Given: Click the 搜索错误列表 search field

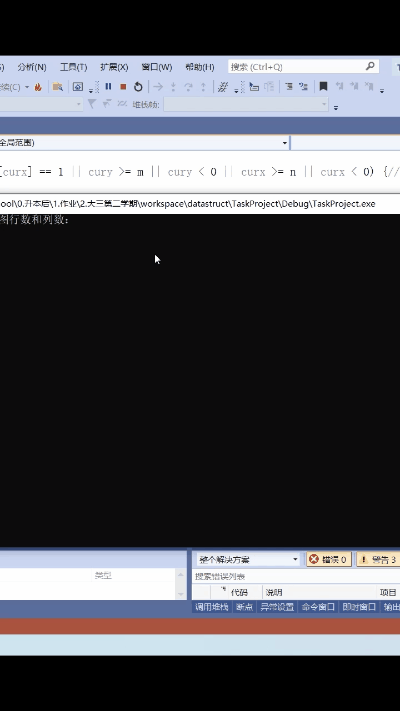Looking at the screenshot, I should [296, 576].
